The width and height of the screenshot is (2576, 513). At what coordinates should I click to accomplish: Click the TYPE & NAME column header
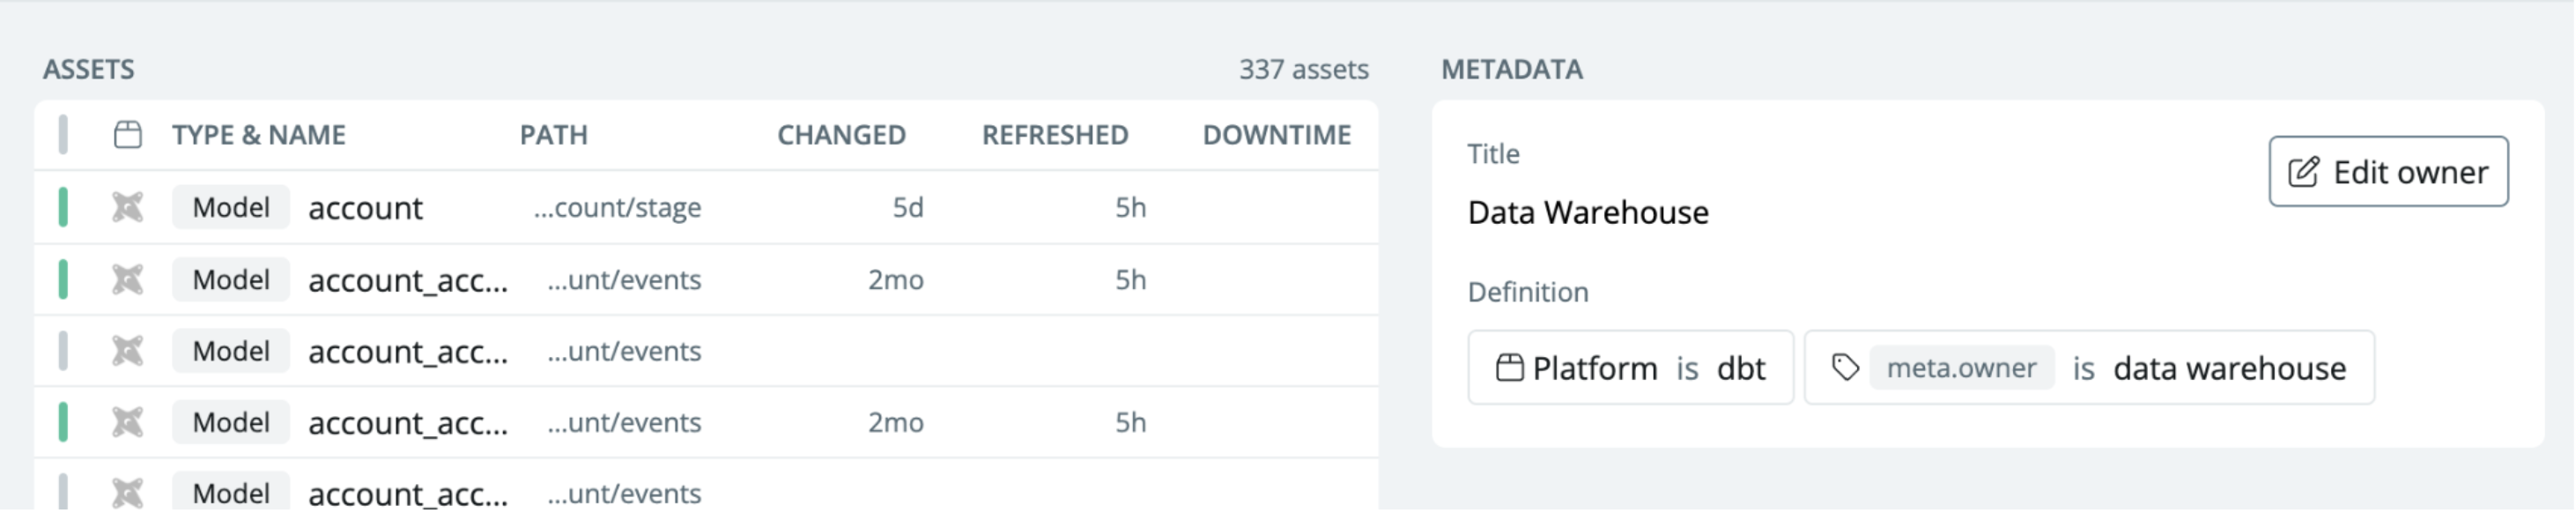pos(258,135)
